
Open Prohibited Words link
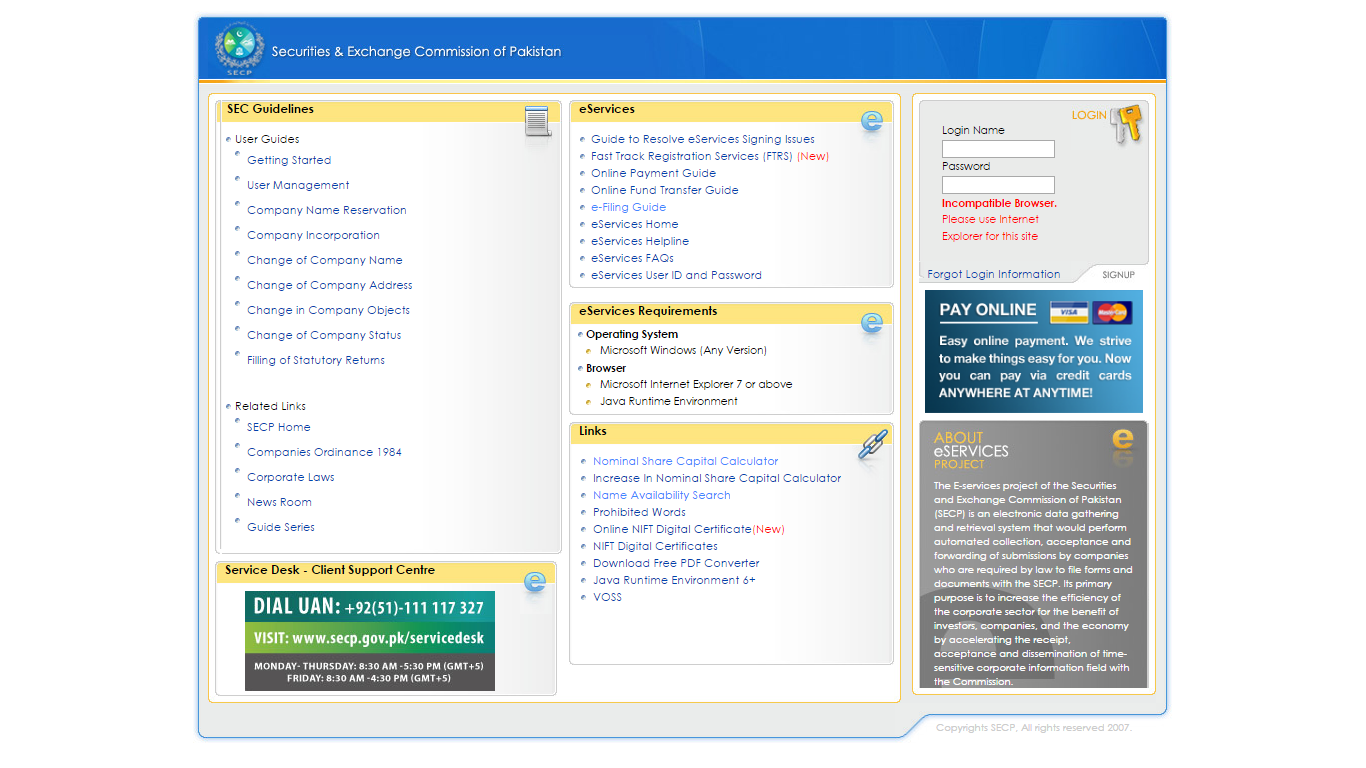639,512
